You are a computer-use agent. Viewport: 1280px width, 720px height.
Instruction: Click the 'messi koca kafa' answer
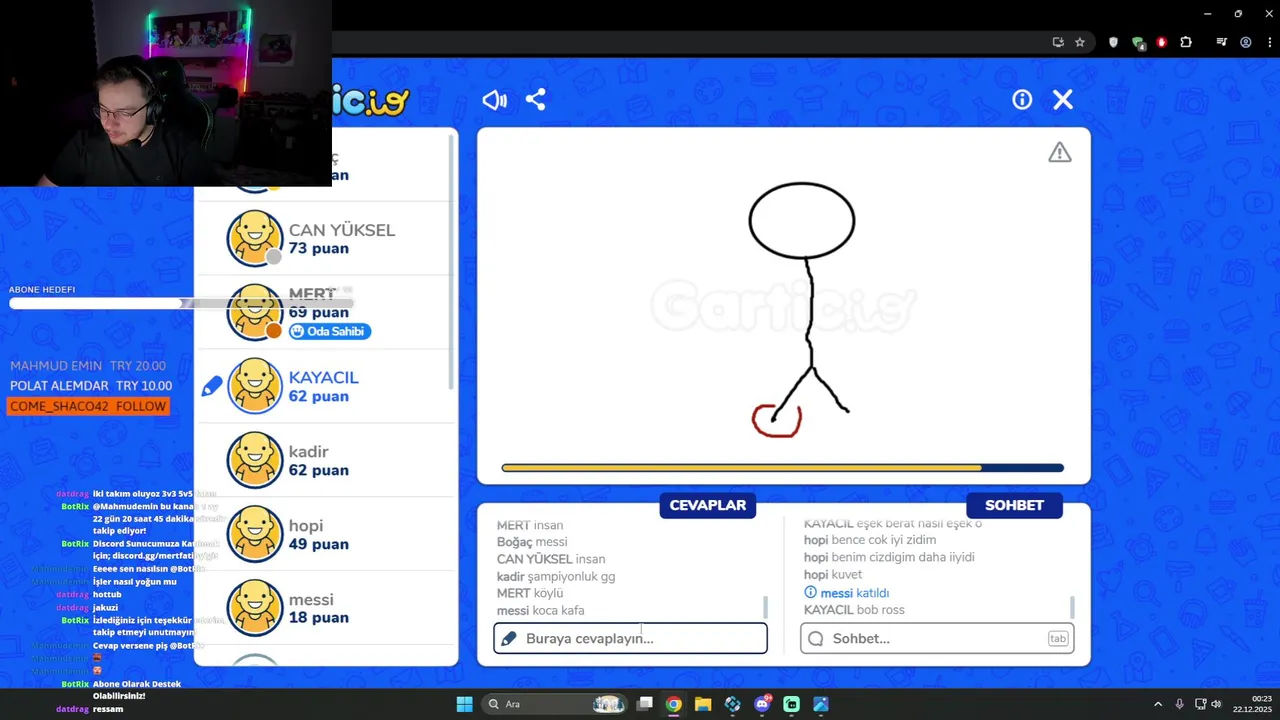(540, 610)
